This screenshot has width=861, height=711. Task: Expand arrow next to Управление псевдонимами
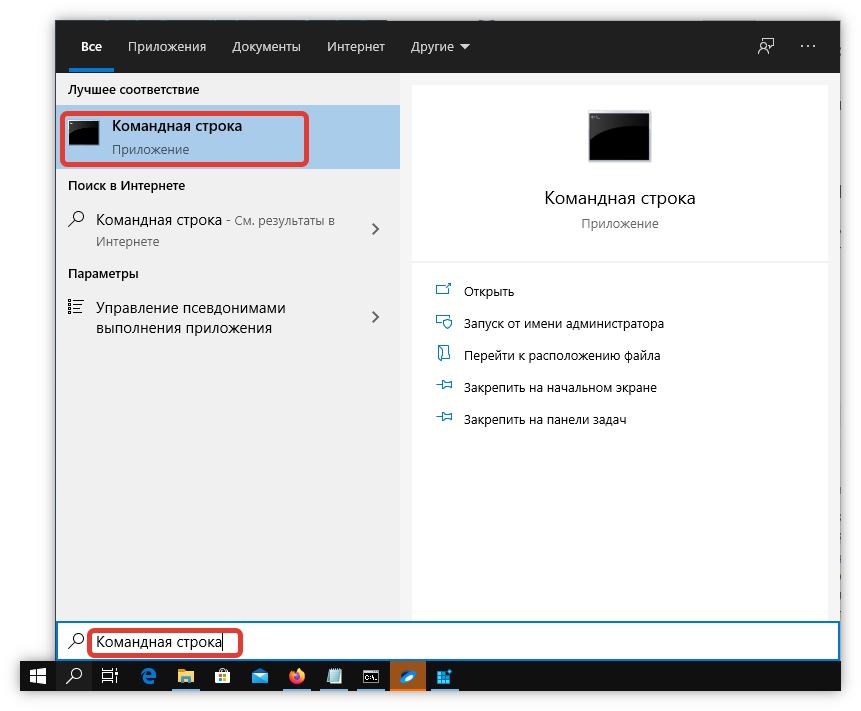tap(376, 317)
